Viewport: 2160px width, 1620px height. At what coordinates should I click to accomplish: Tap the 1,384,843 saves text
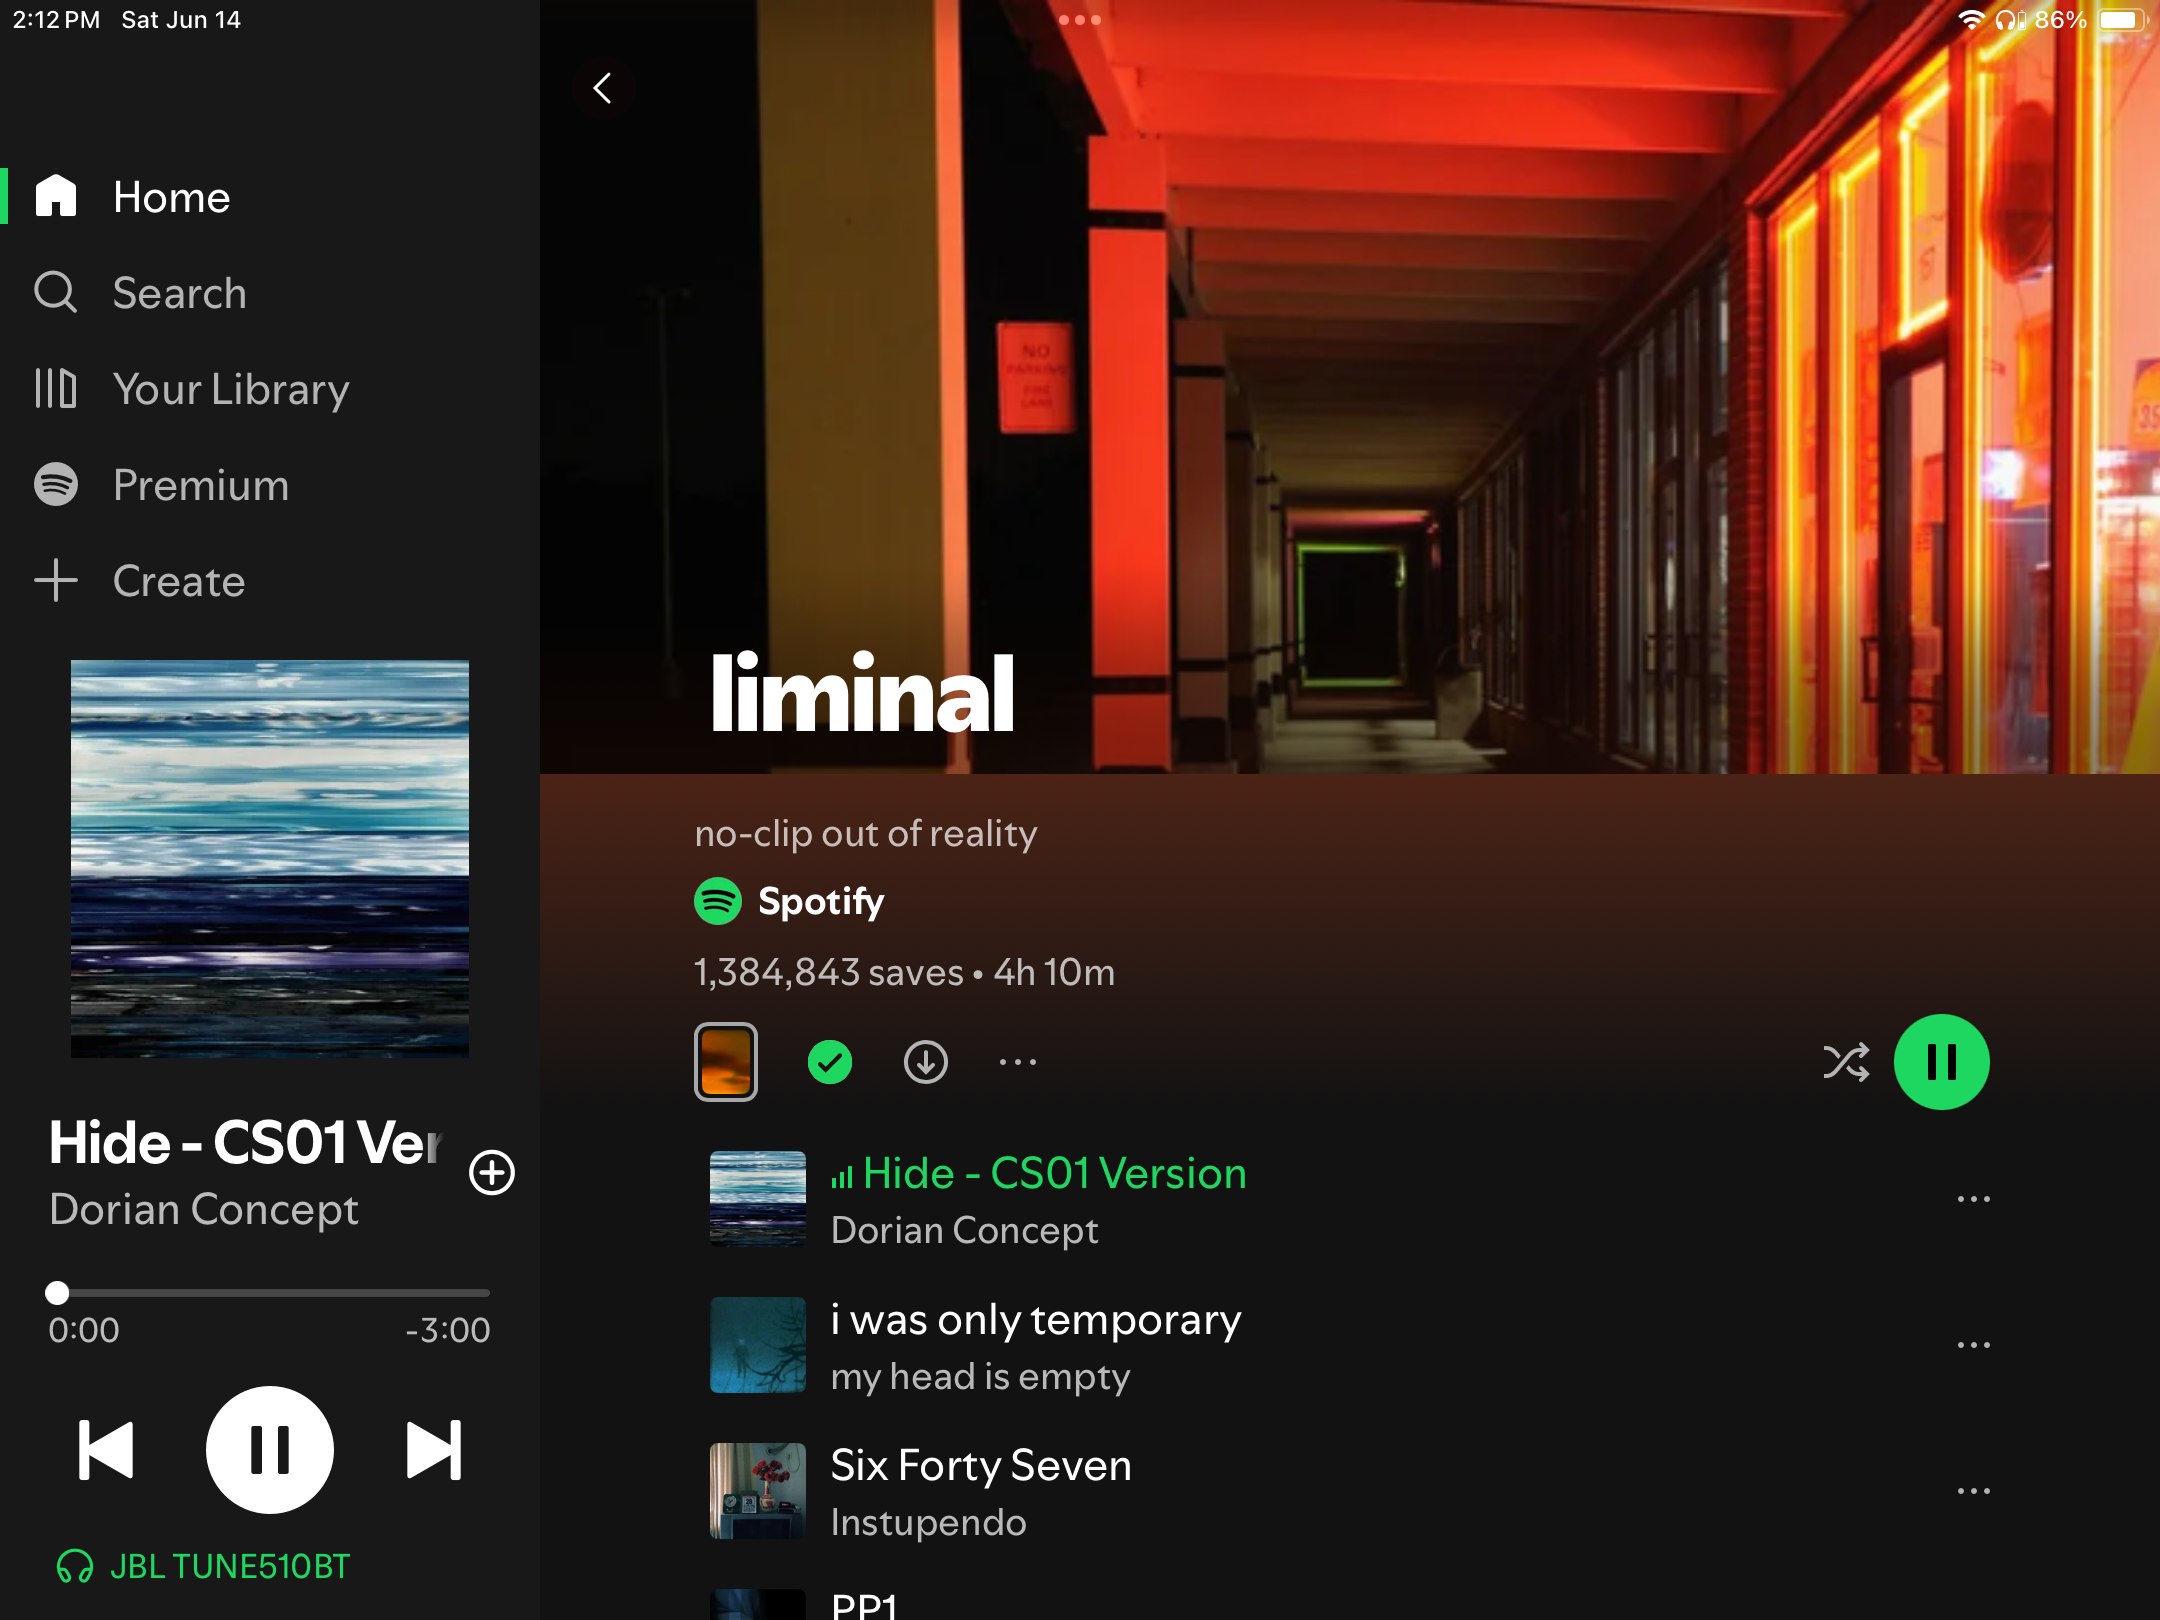pos(829,972)
